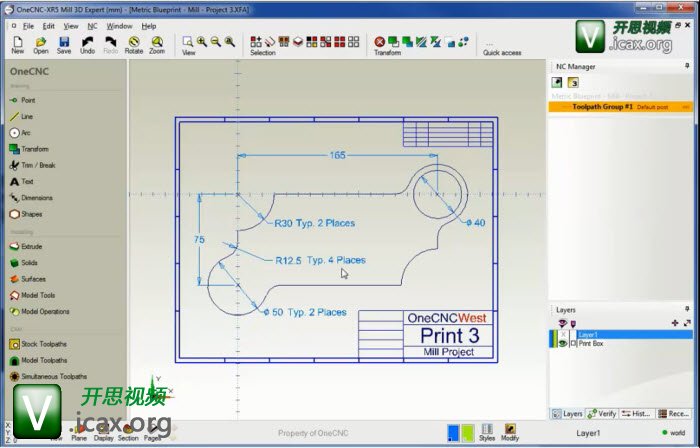Click the first icon in the Selection group
This screenshot has height=448, width=700.
pyautogui.click(x=256, y=42)
